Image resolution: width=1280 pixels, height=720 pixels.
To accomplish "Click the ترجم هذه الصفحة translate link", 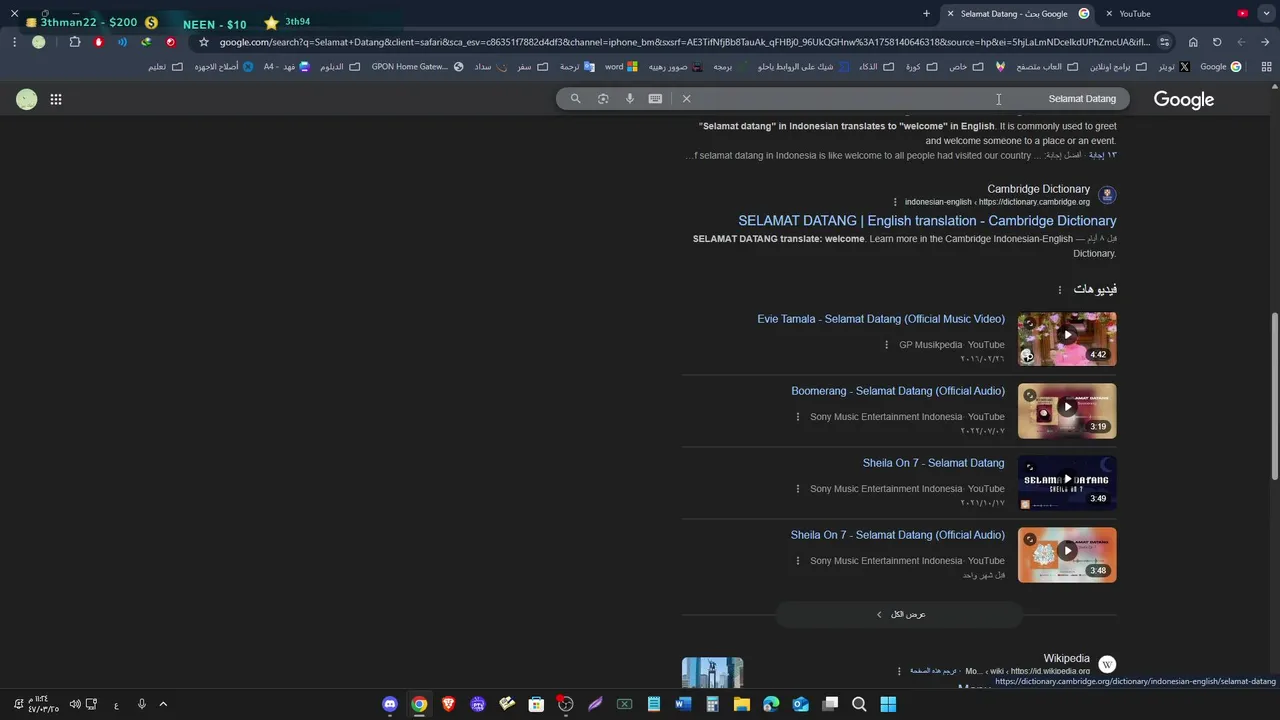I will click(934, 671).
